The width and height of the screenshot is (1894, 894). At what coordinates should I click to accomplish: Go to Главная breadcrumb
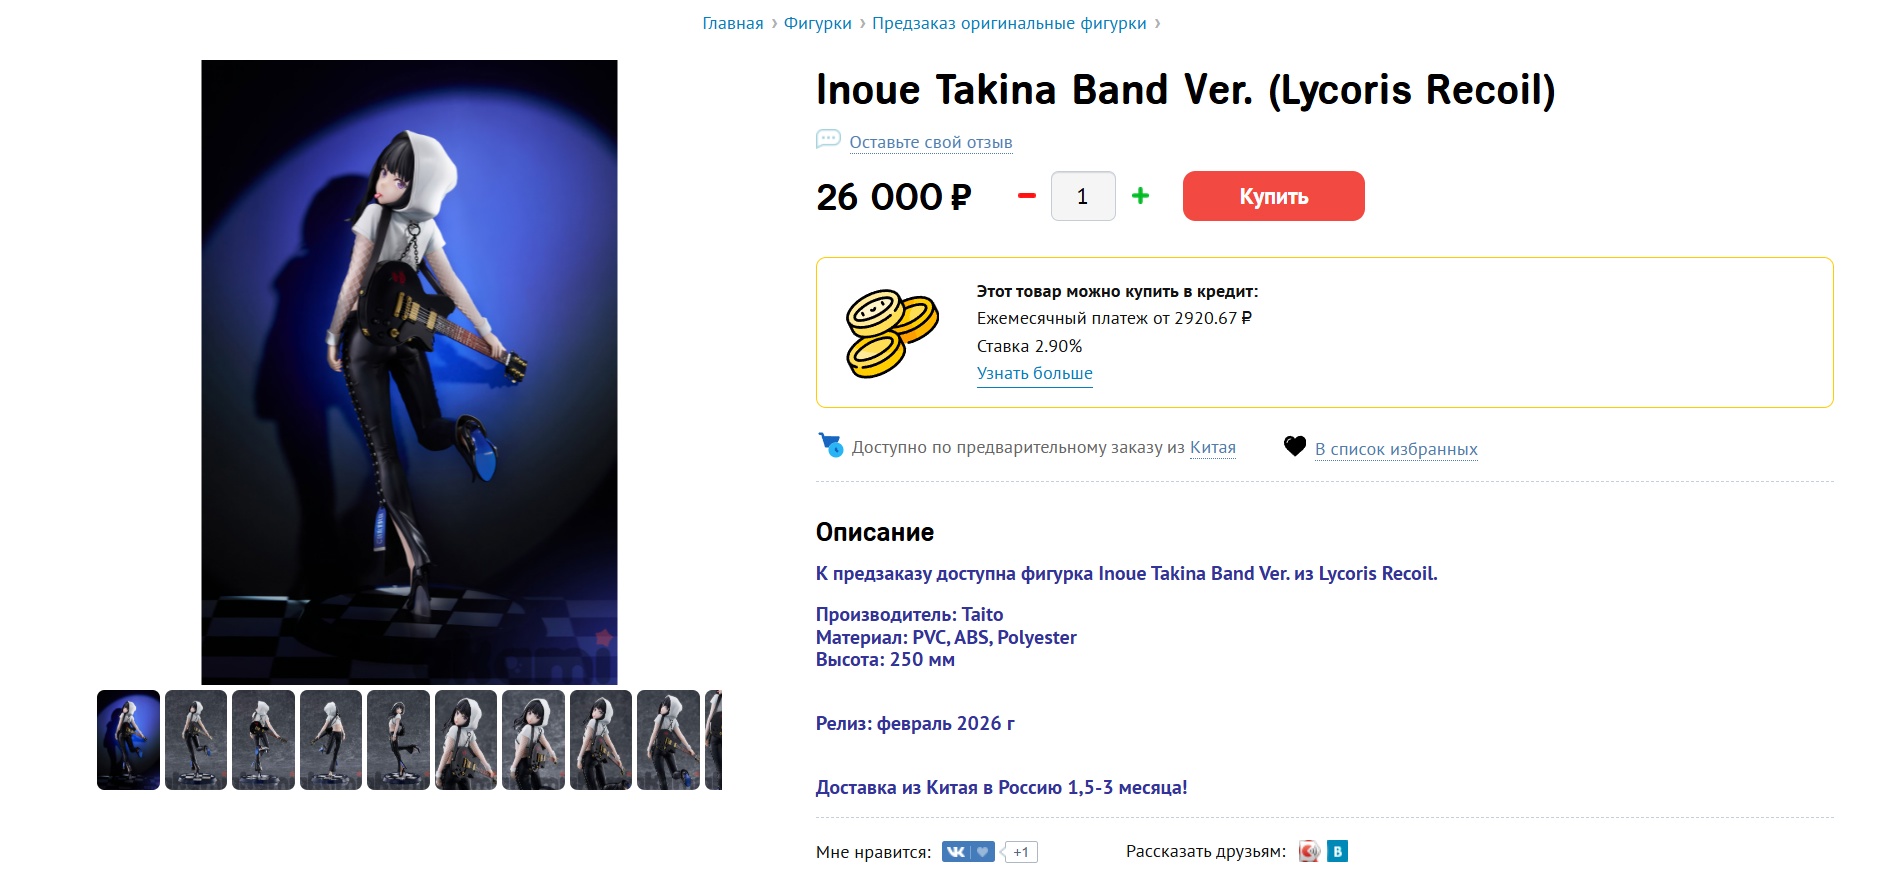733,23
